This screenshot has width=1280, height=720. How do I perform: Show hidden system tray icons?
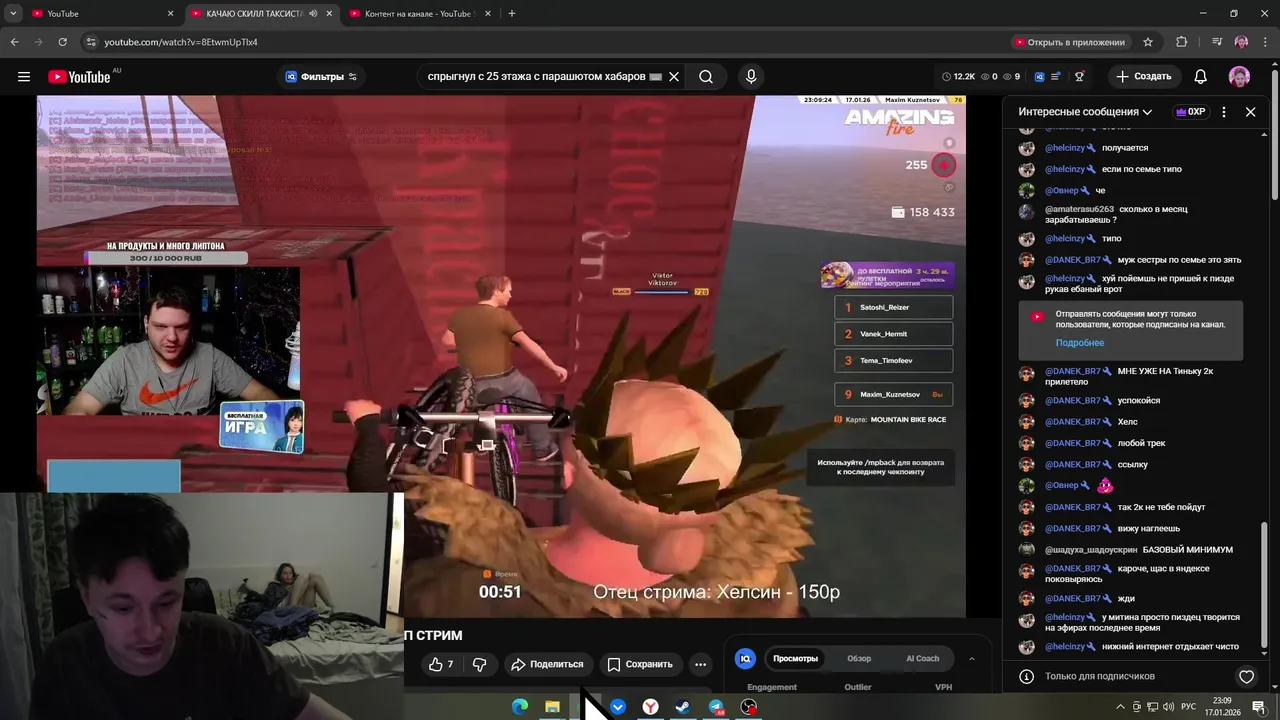(x=1120, y=707)
